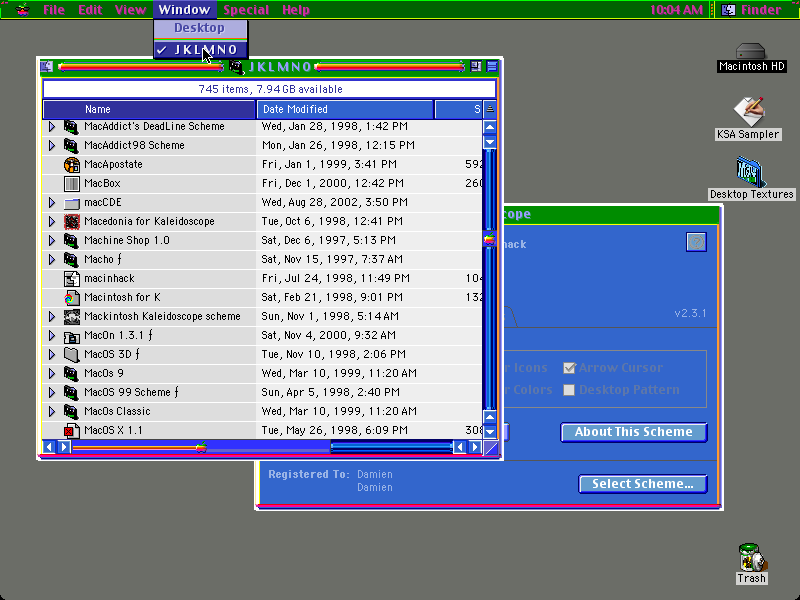Click the apple-shaped horizontal scrollbar thumb
The height and width of the screenshot is (600, 800).
[x=201, y=447]
